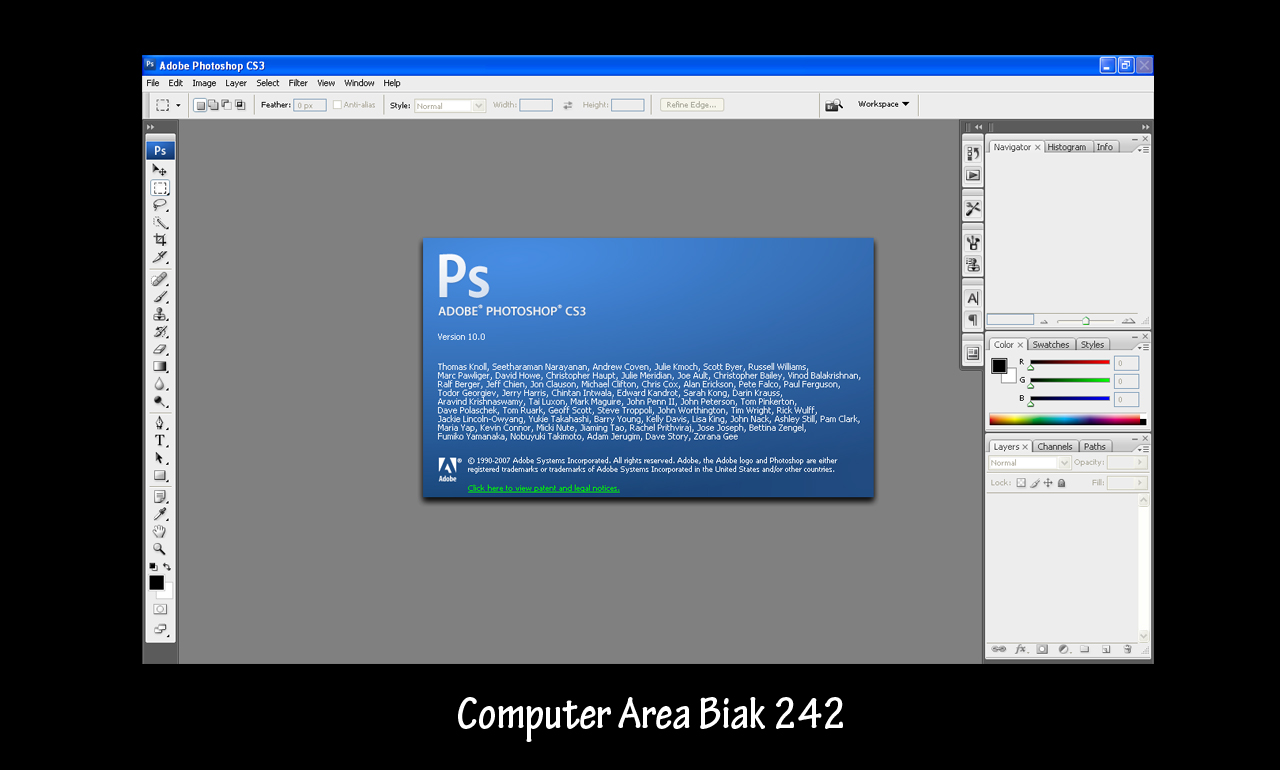Select the Gradient tool
The width and height of the screenshot is (1280, 770).
pyautogui.click(x=160, y=367)
